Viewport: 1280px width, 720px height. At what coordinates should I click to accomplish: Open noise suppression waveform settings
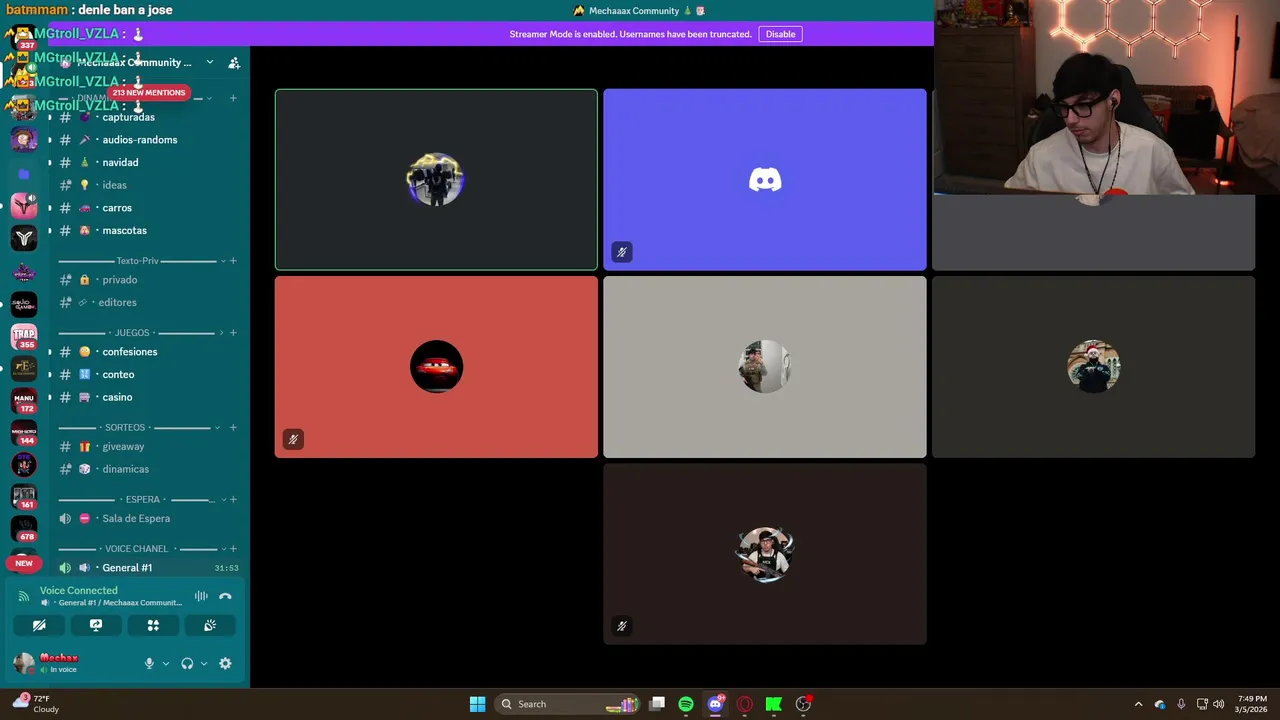(x=201, y=596)
